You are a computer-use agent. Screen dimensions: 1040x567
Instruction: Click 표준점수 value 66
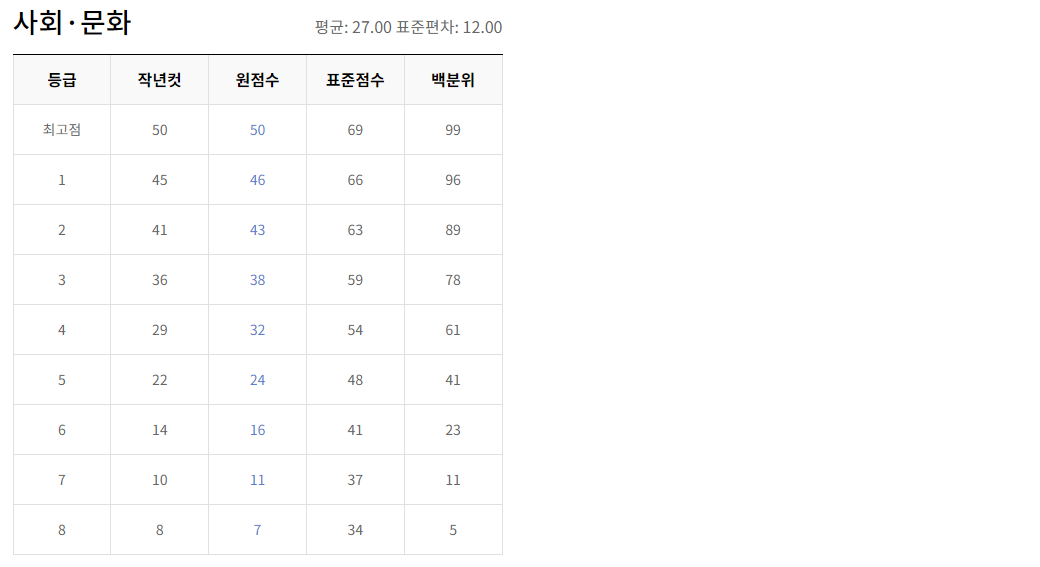[x=355, y=180]
